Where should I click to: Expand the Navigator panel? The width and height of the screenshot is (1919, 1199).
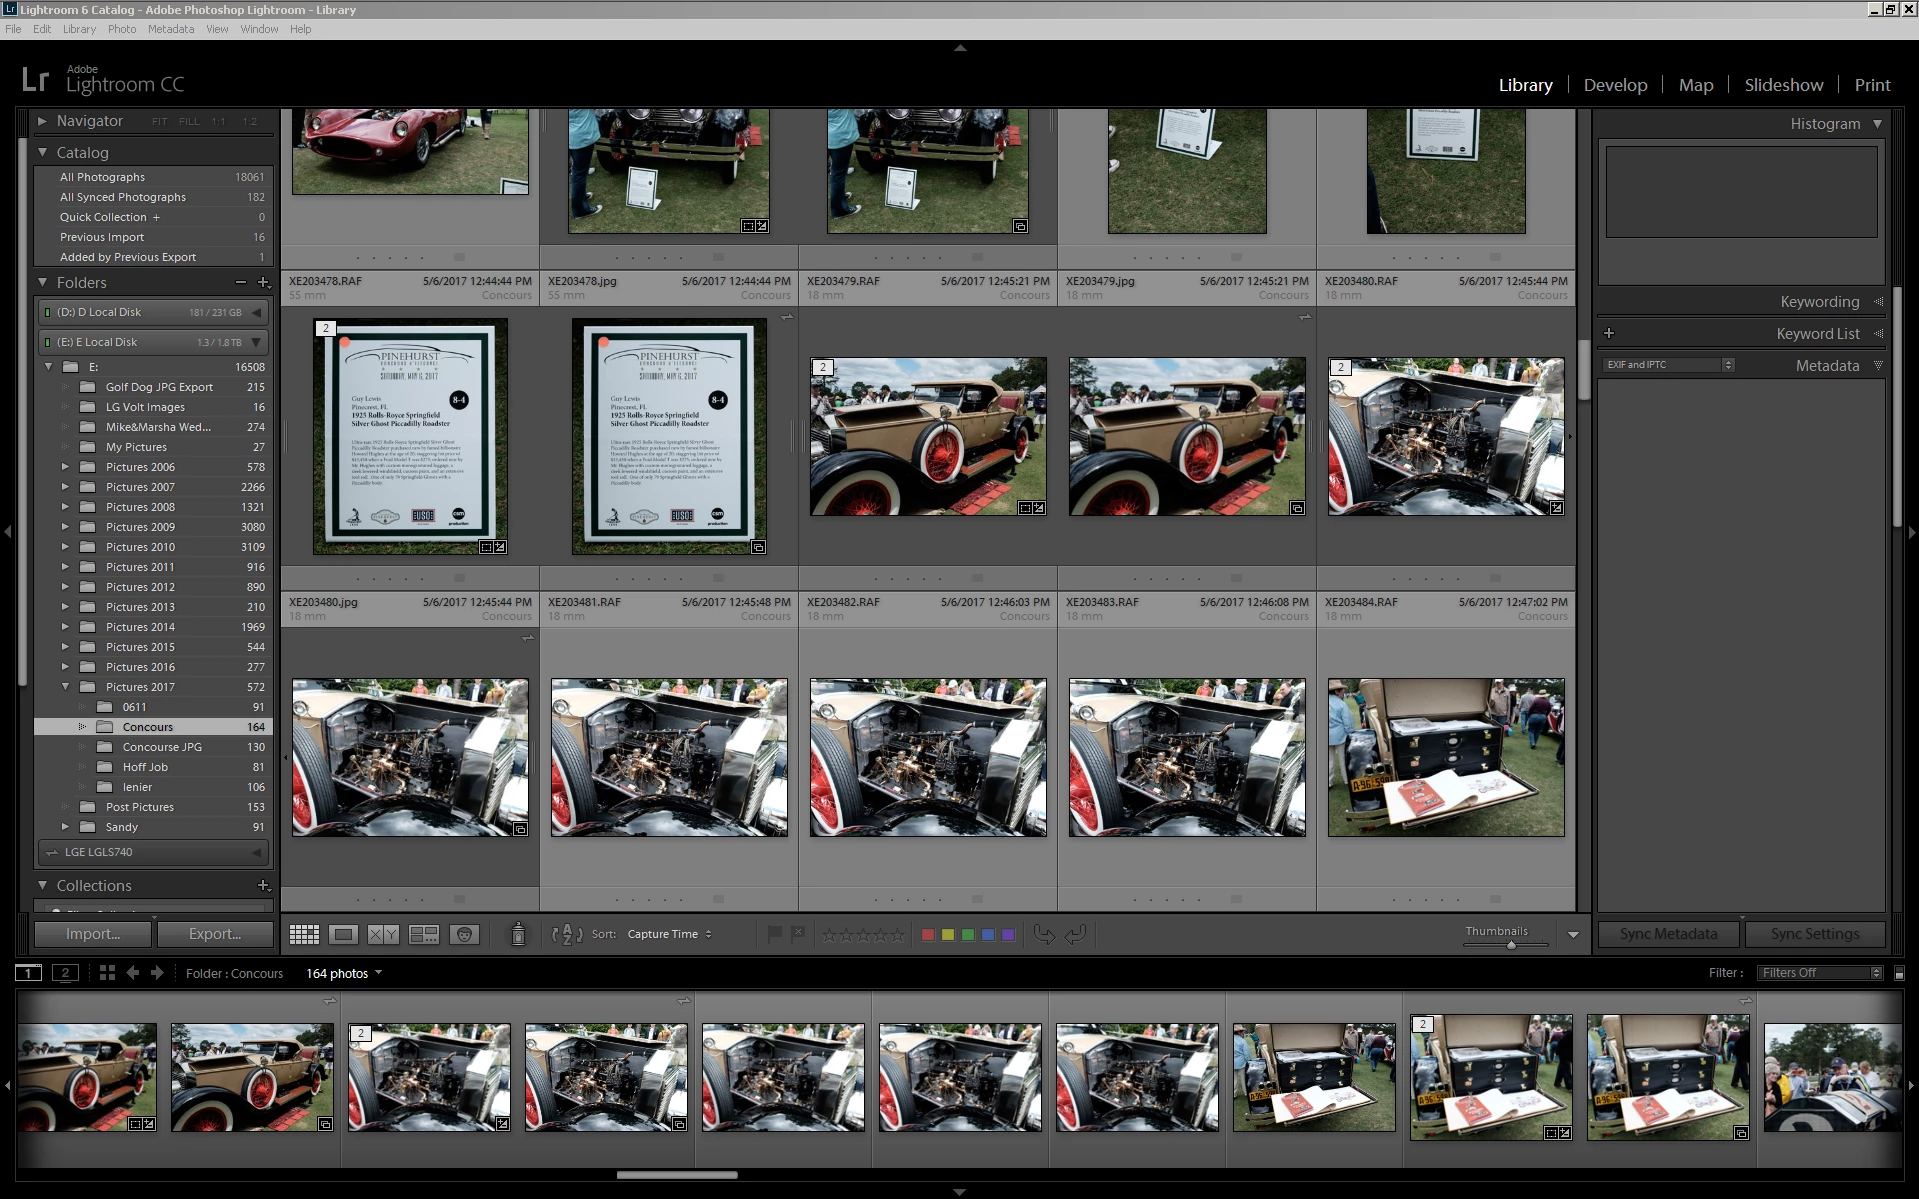pos(42,121)
